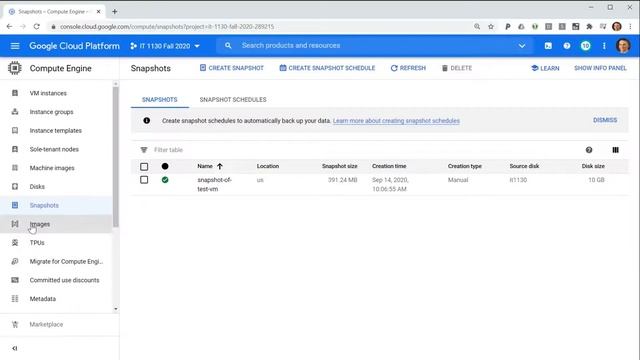This screenshot has width=640, height=360.
Task: Select Snapshots in the sidebar
Action: click(44, 205)
